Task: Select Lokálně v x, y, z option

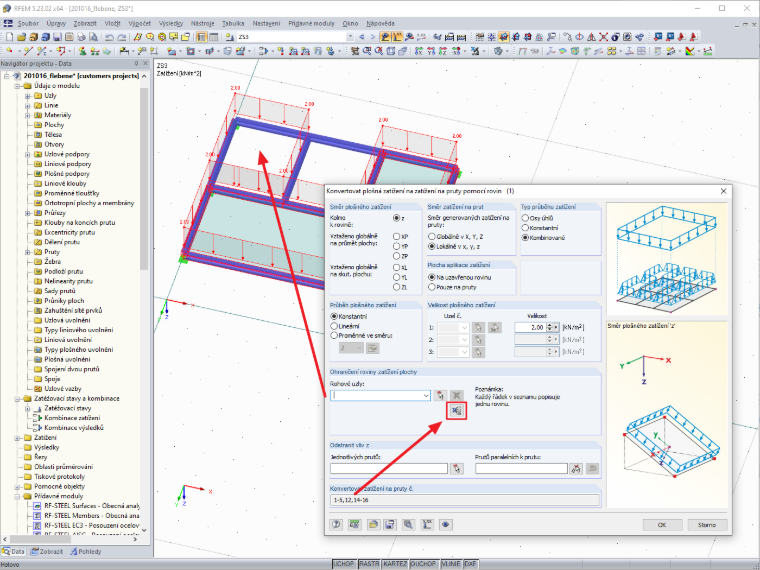Action: click(431, 246)
